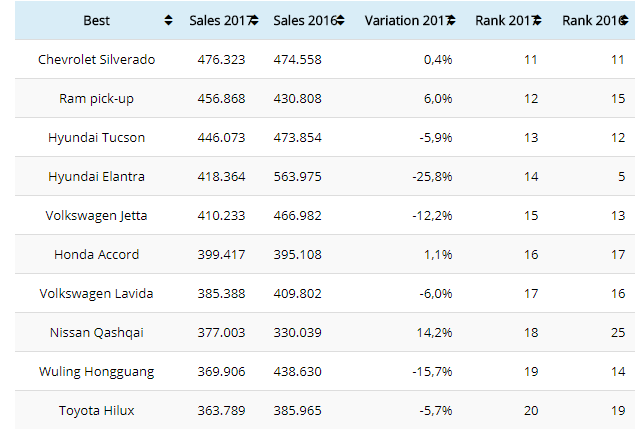Viewport: 644px width, 436px height.
Task: Click Rank 2016 value 5 for Hyundai Elantra
Action: click(622, 177)
